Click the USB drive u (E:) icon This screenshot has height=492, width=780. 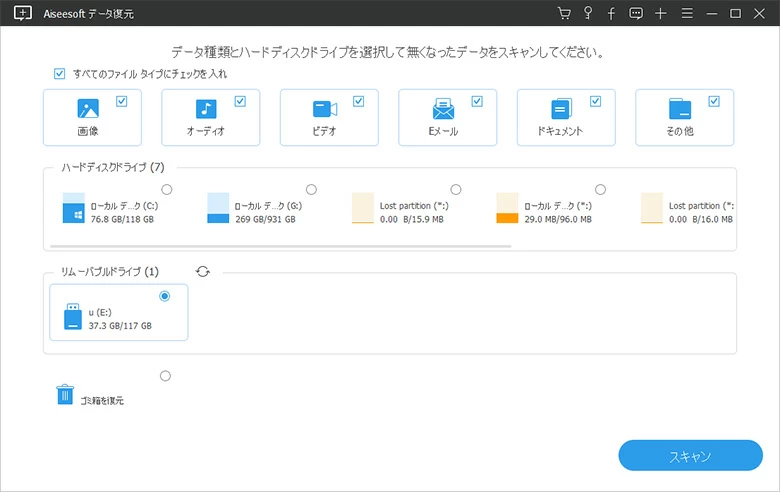click(72, 318)
